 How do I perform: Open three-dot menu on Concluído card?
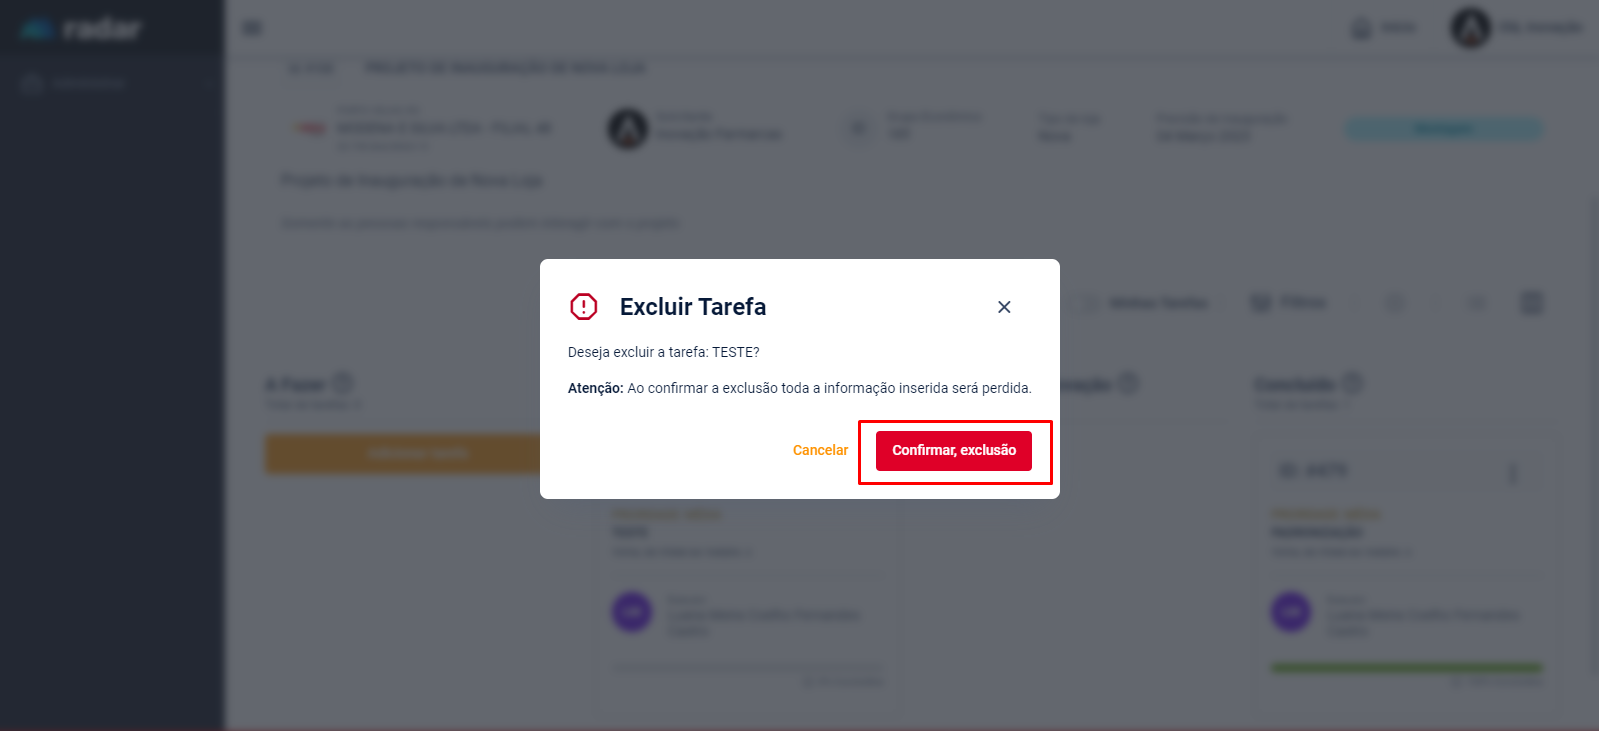pos(1512,472)
